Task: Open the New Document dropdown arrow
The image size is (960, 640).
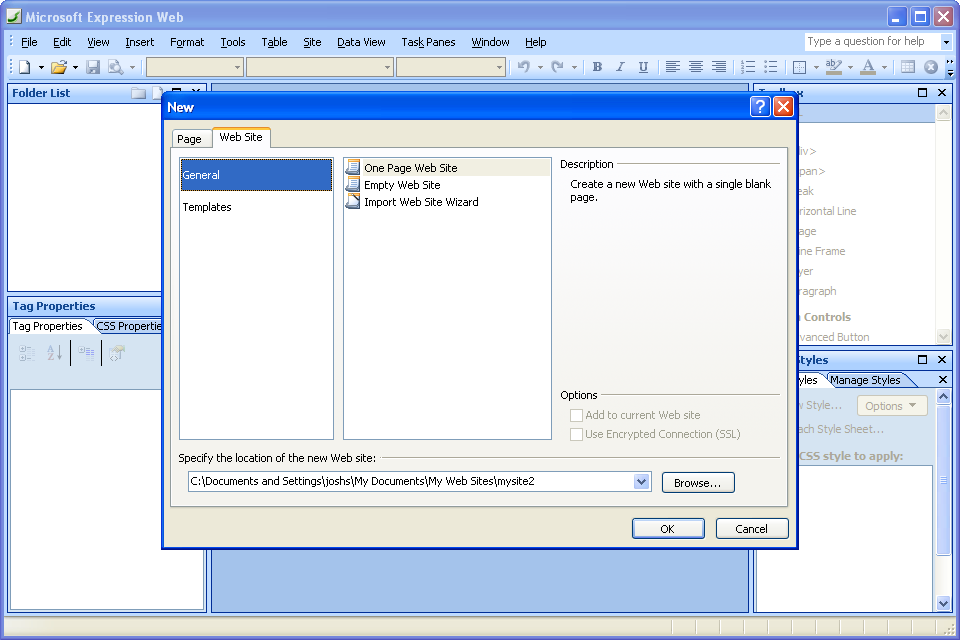Action: [x=41, y=67]
